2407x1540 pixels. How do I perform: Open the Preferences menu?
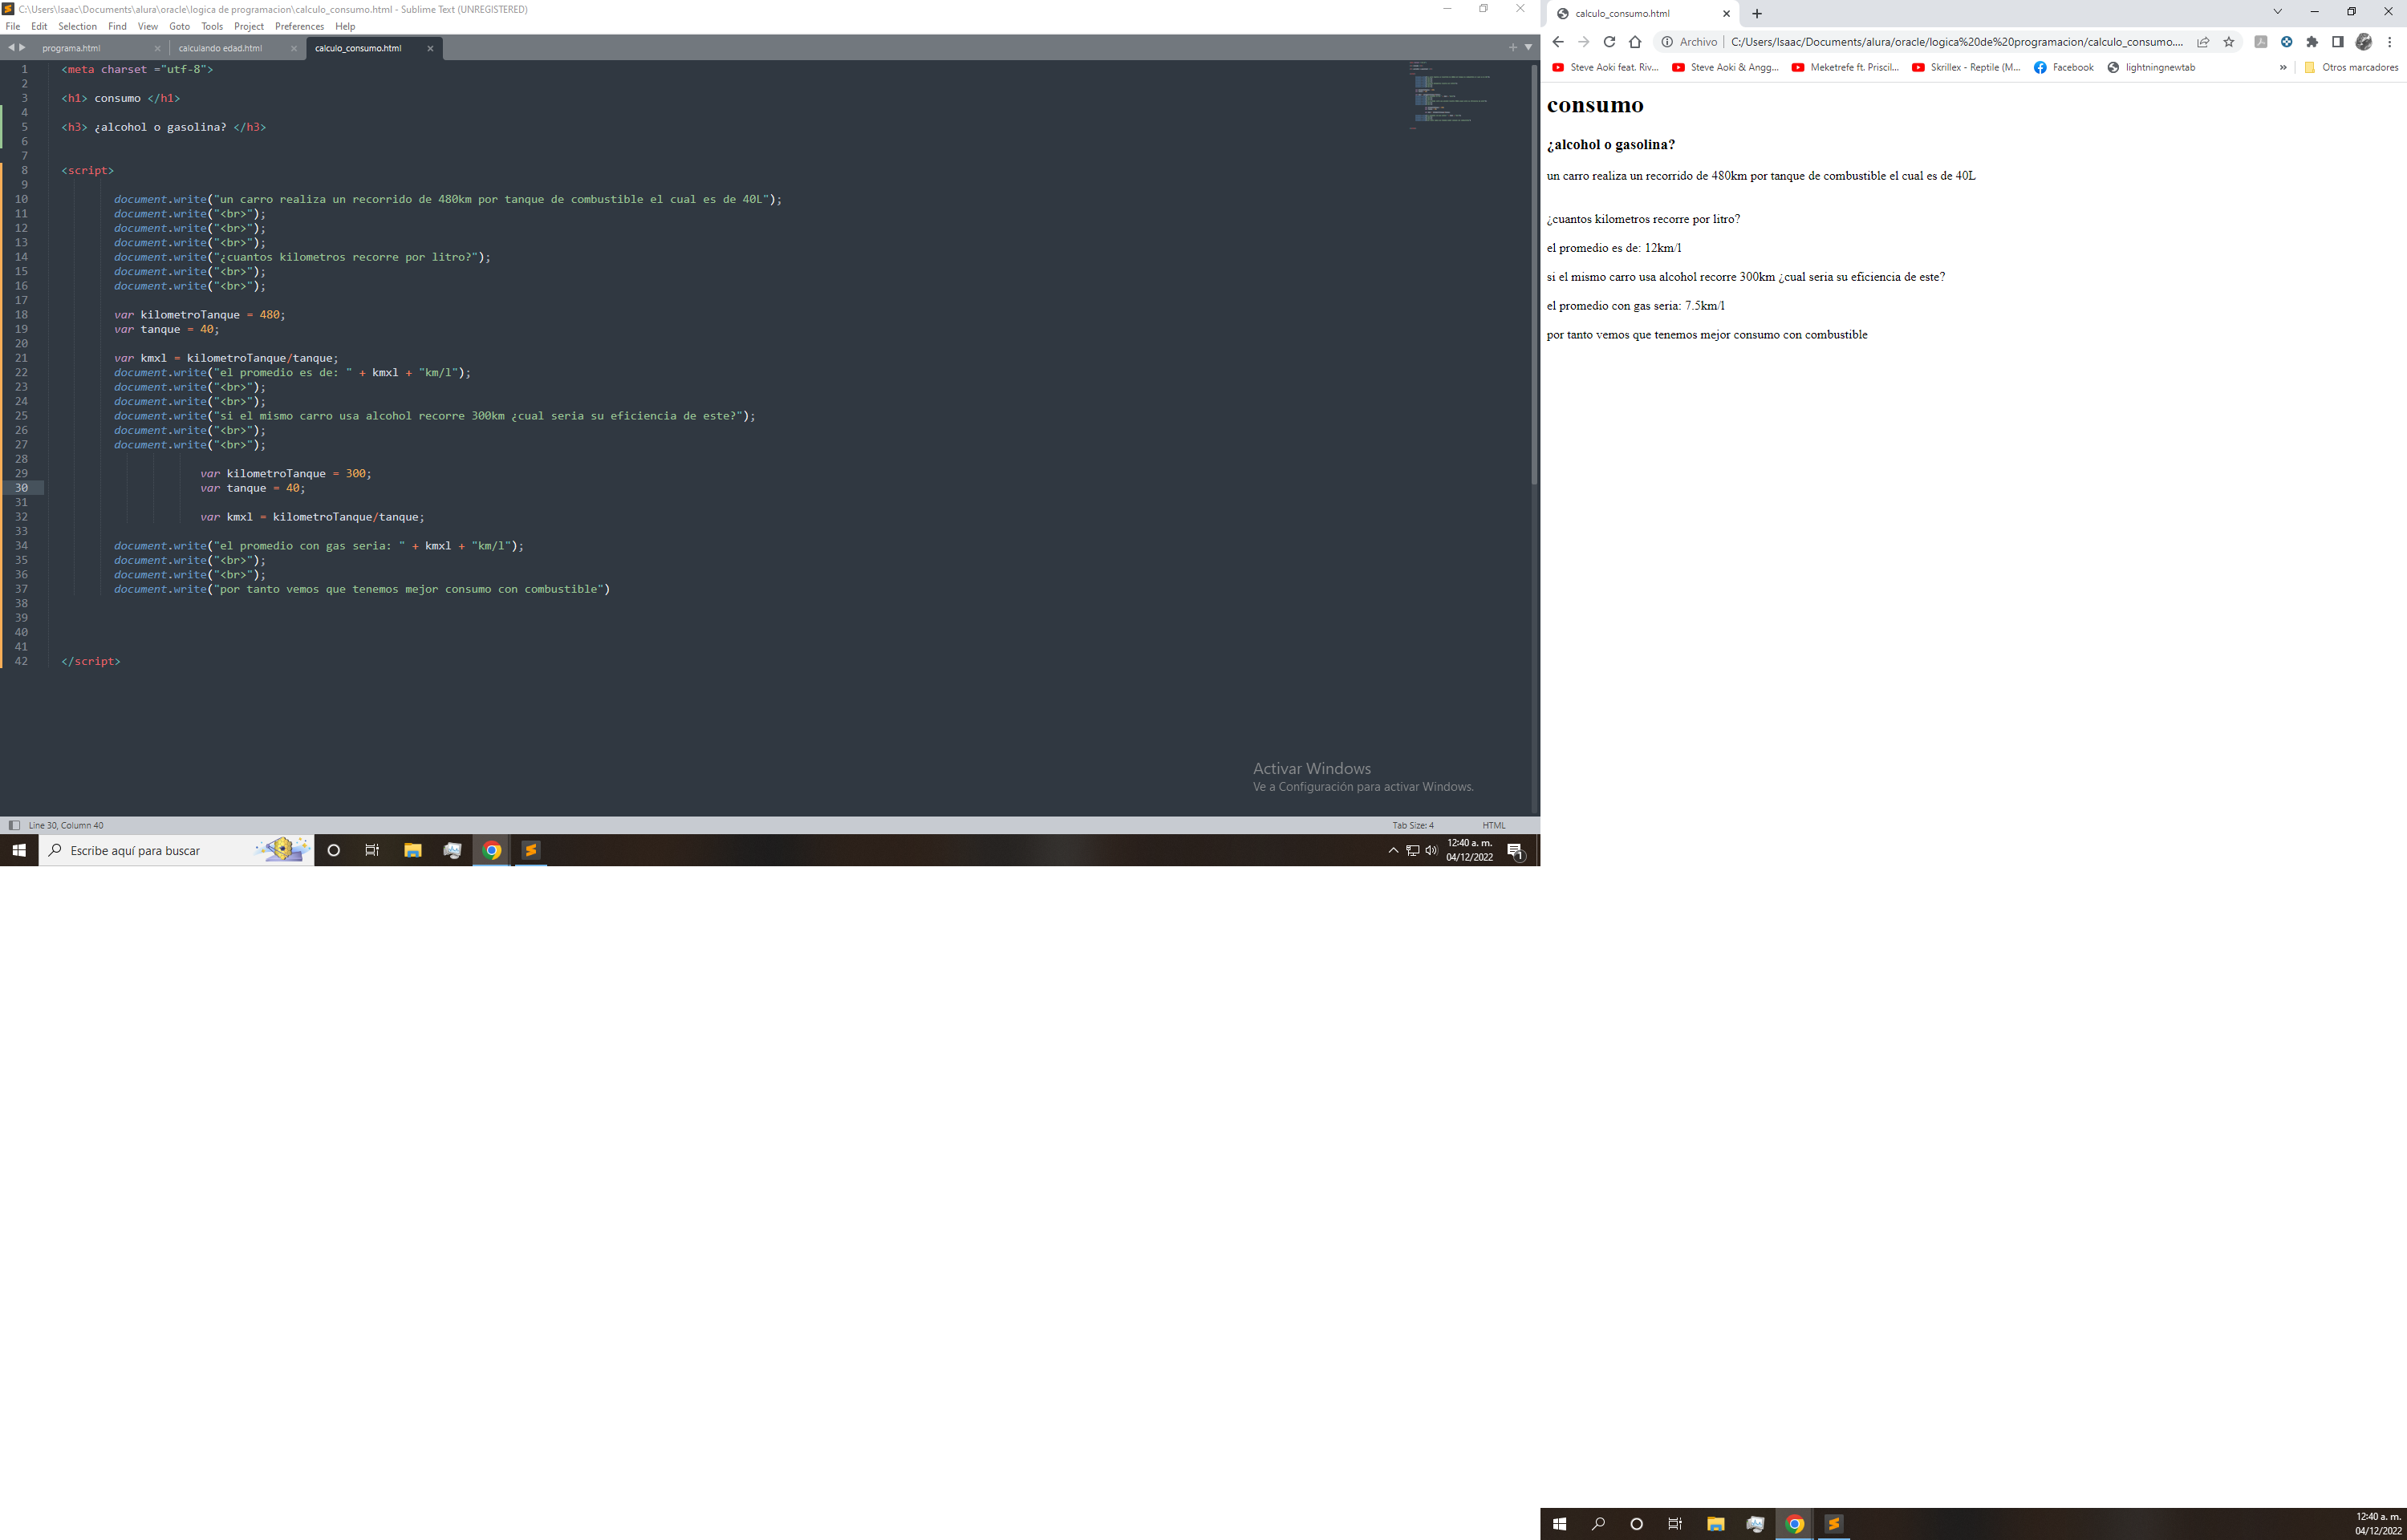coord(299,27)
